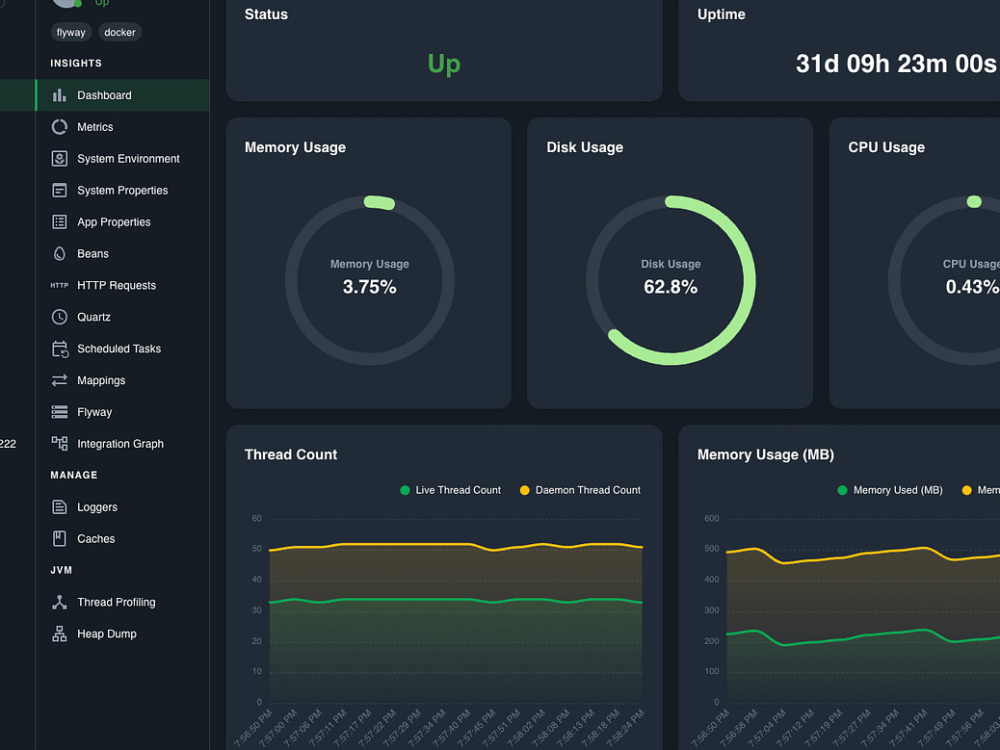Click the INSIGHTS section header
Screen dimensions: 1000x750
coord(76,63)
